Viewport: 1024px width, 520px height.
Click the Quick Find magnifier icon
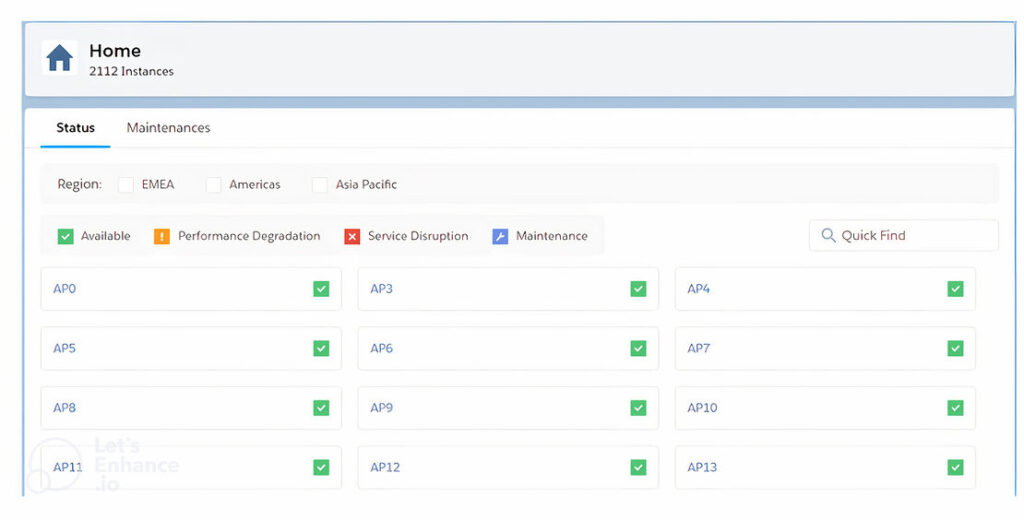tap(828, 235)
